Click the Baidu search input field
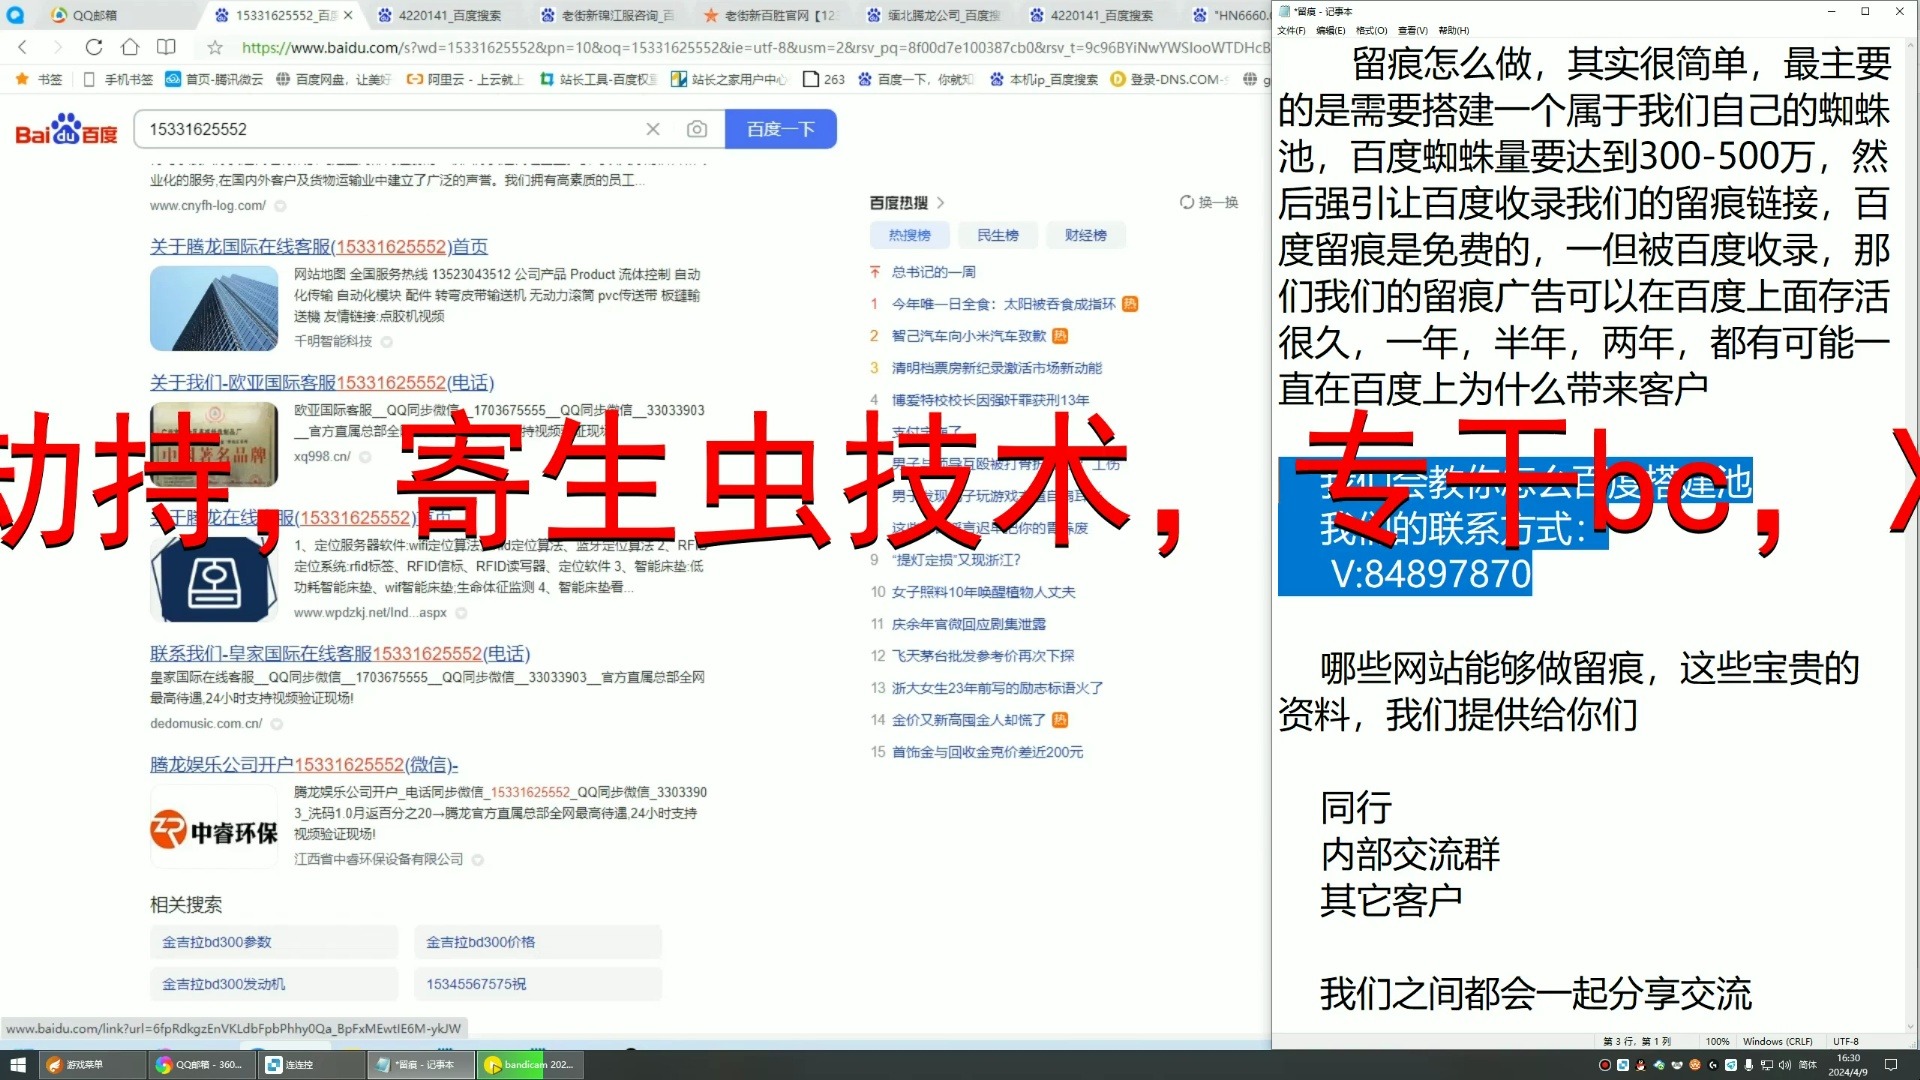 pyautogui.click(x=390, y=129)
